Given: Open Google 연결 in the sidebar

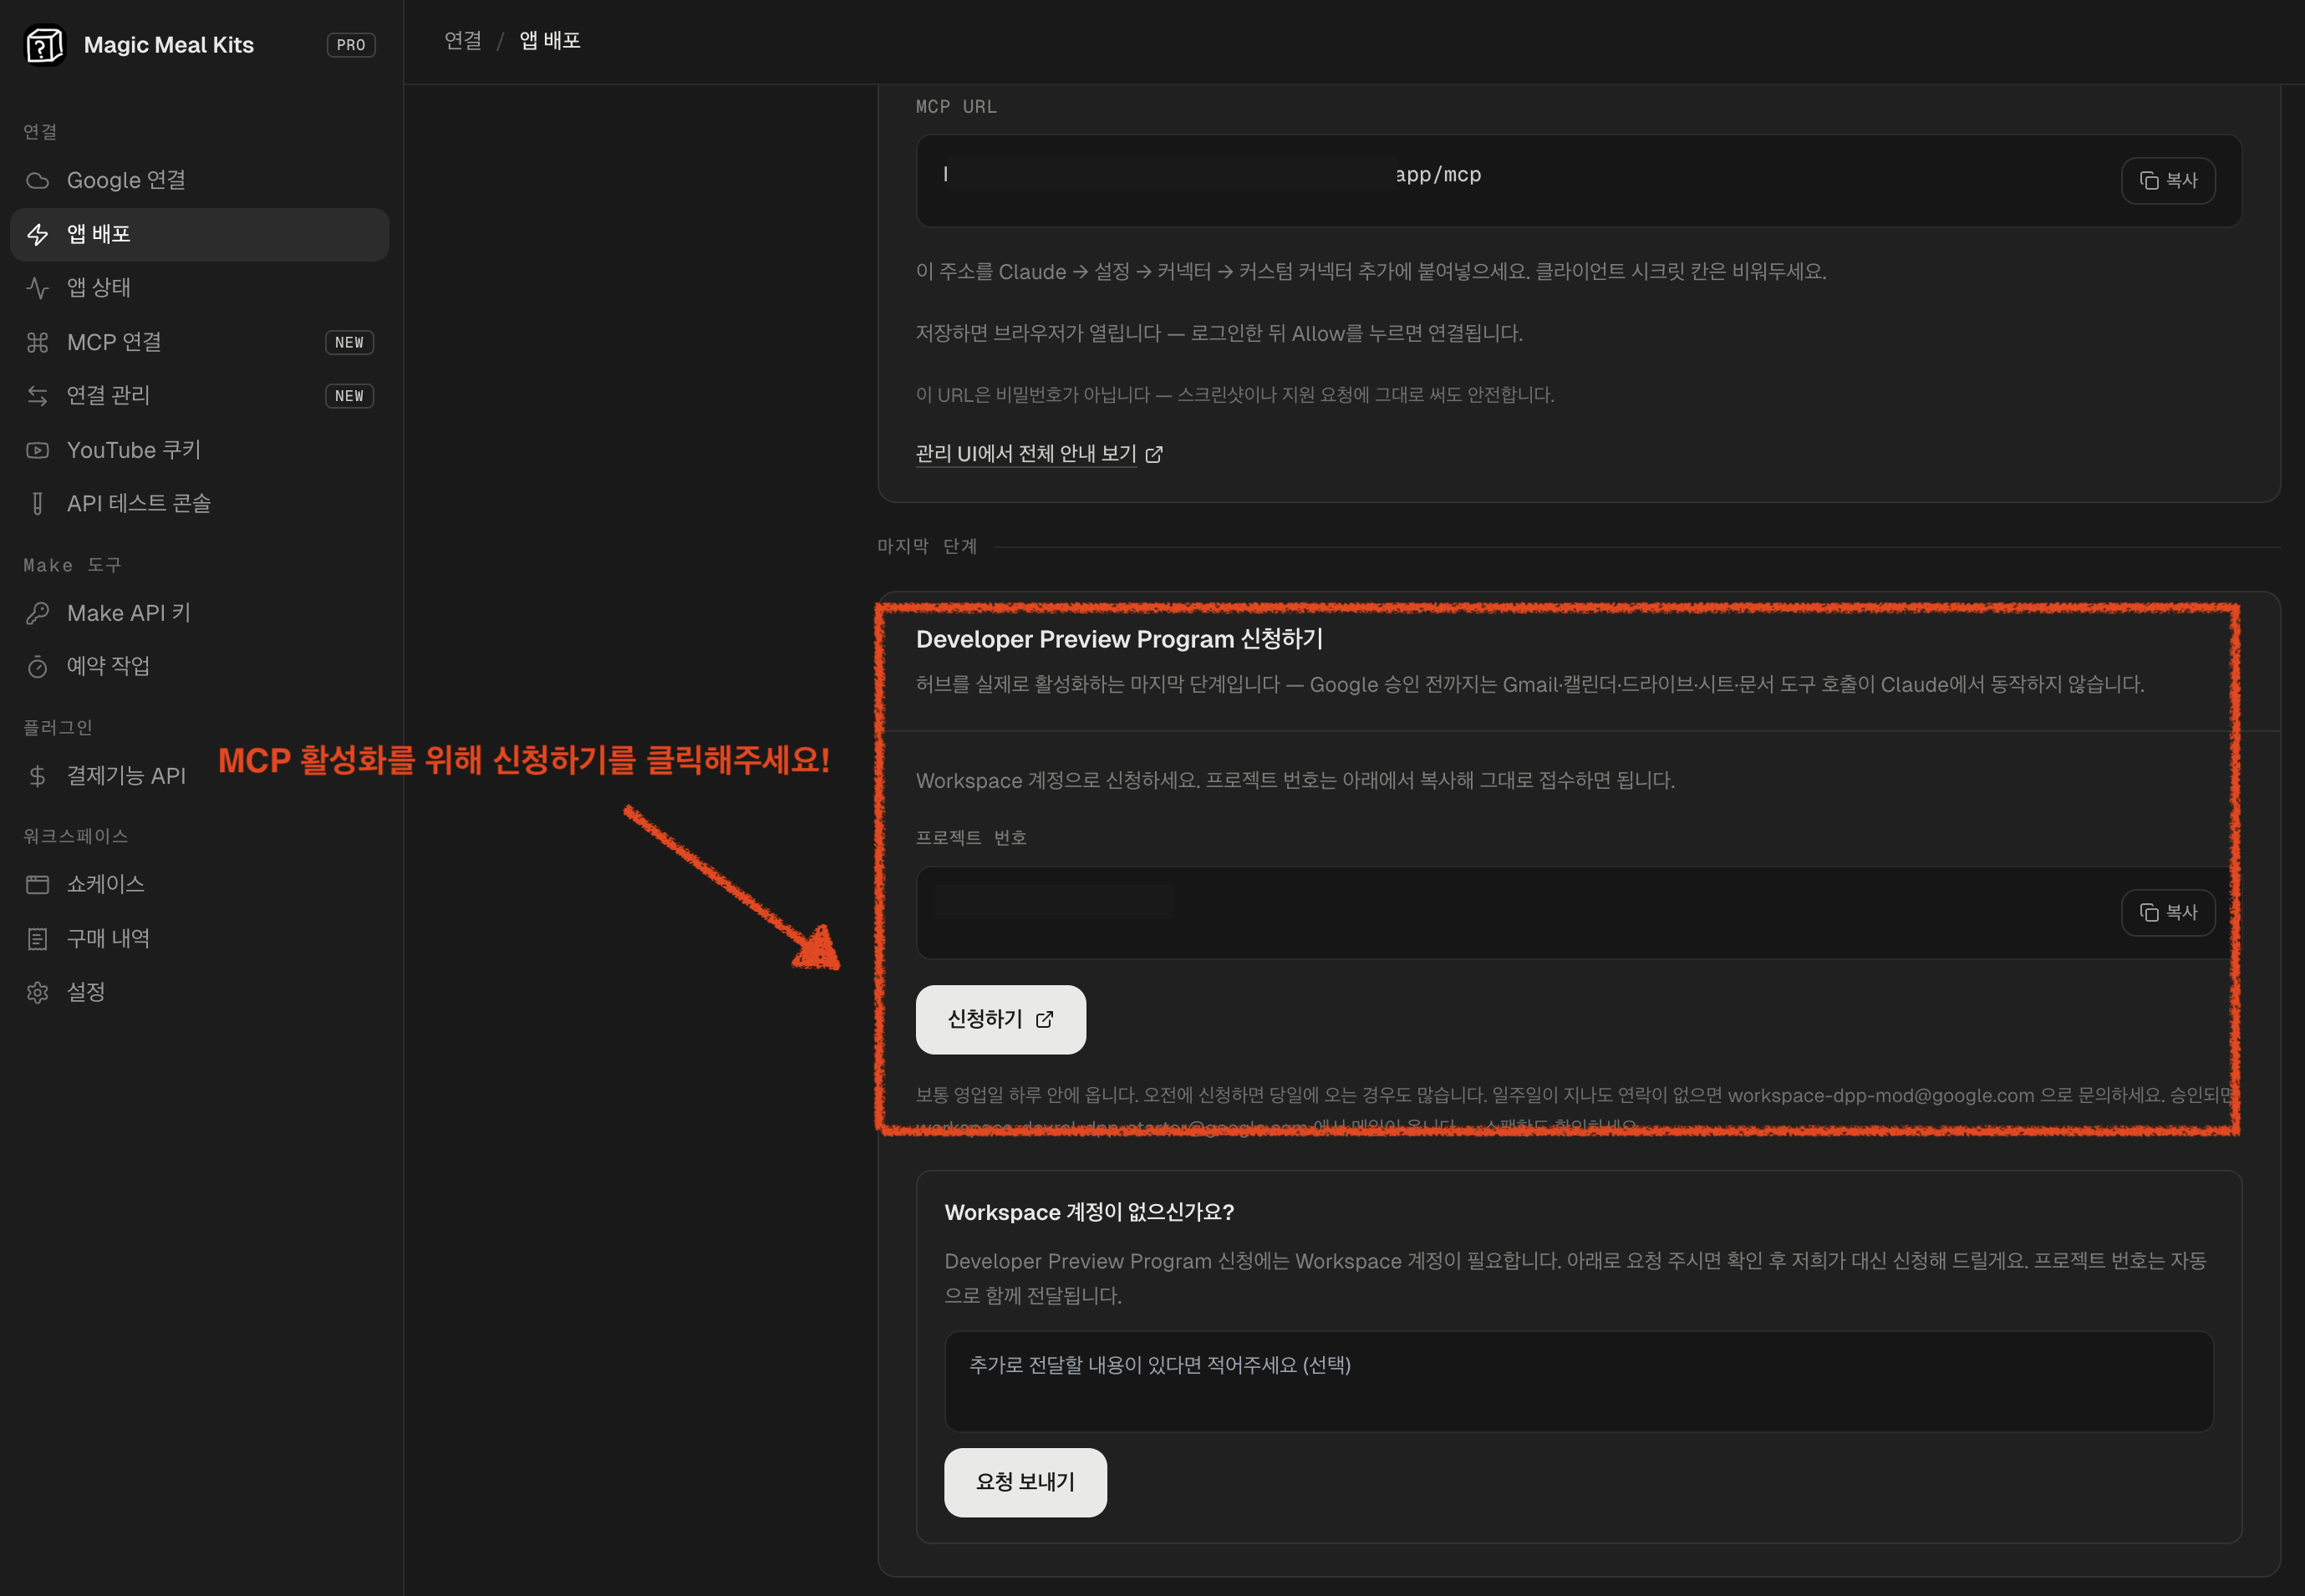Looking at the screenshot, I should (199, 181).
